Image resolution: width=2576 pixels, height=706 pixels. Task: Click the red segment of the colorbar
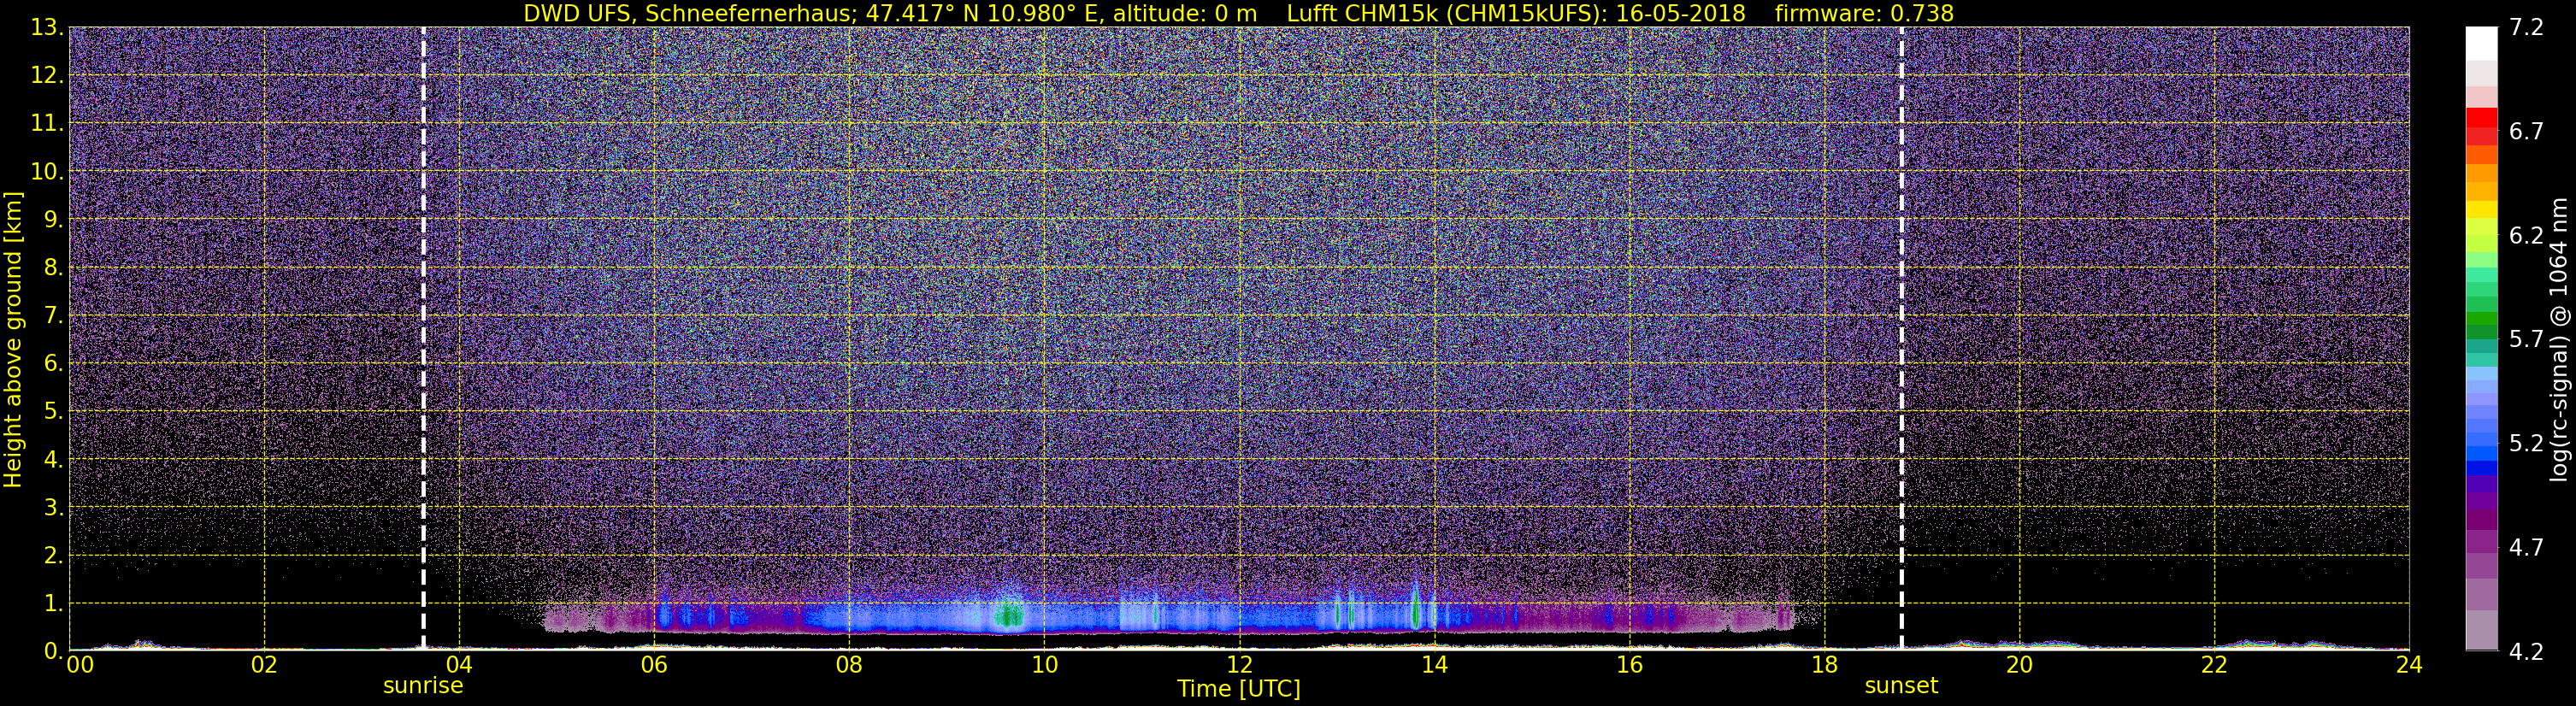pyautogui.click(x=2481, y=117)
